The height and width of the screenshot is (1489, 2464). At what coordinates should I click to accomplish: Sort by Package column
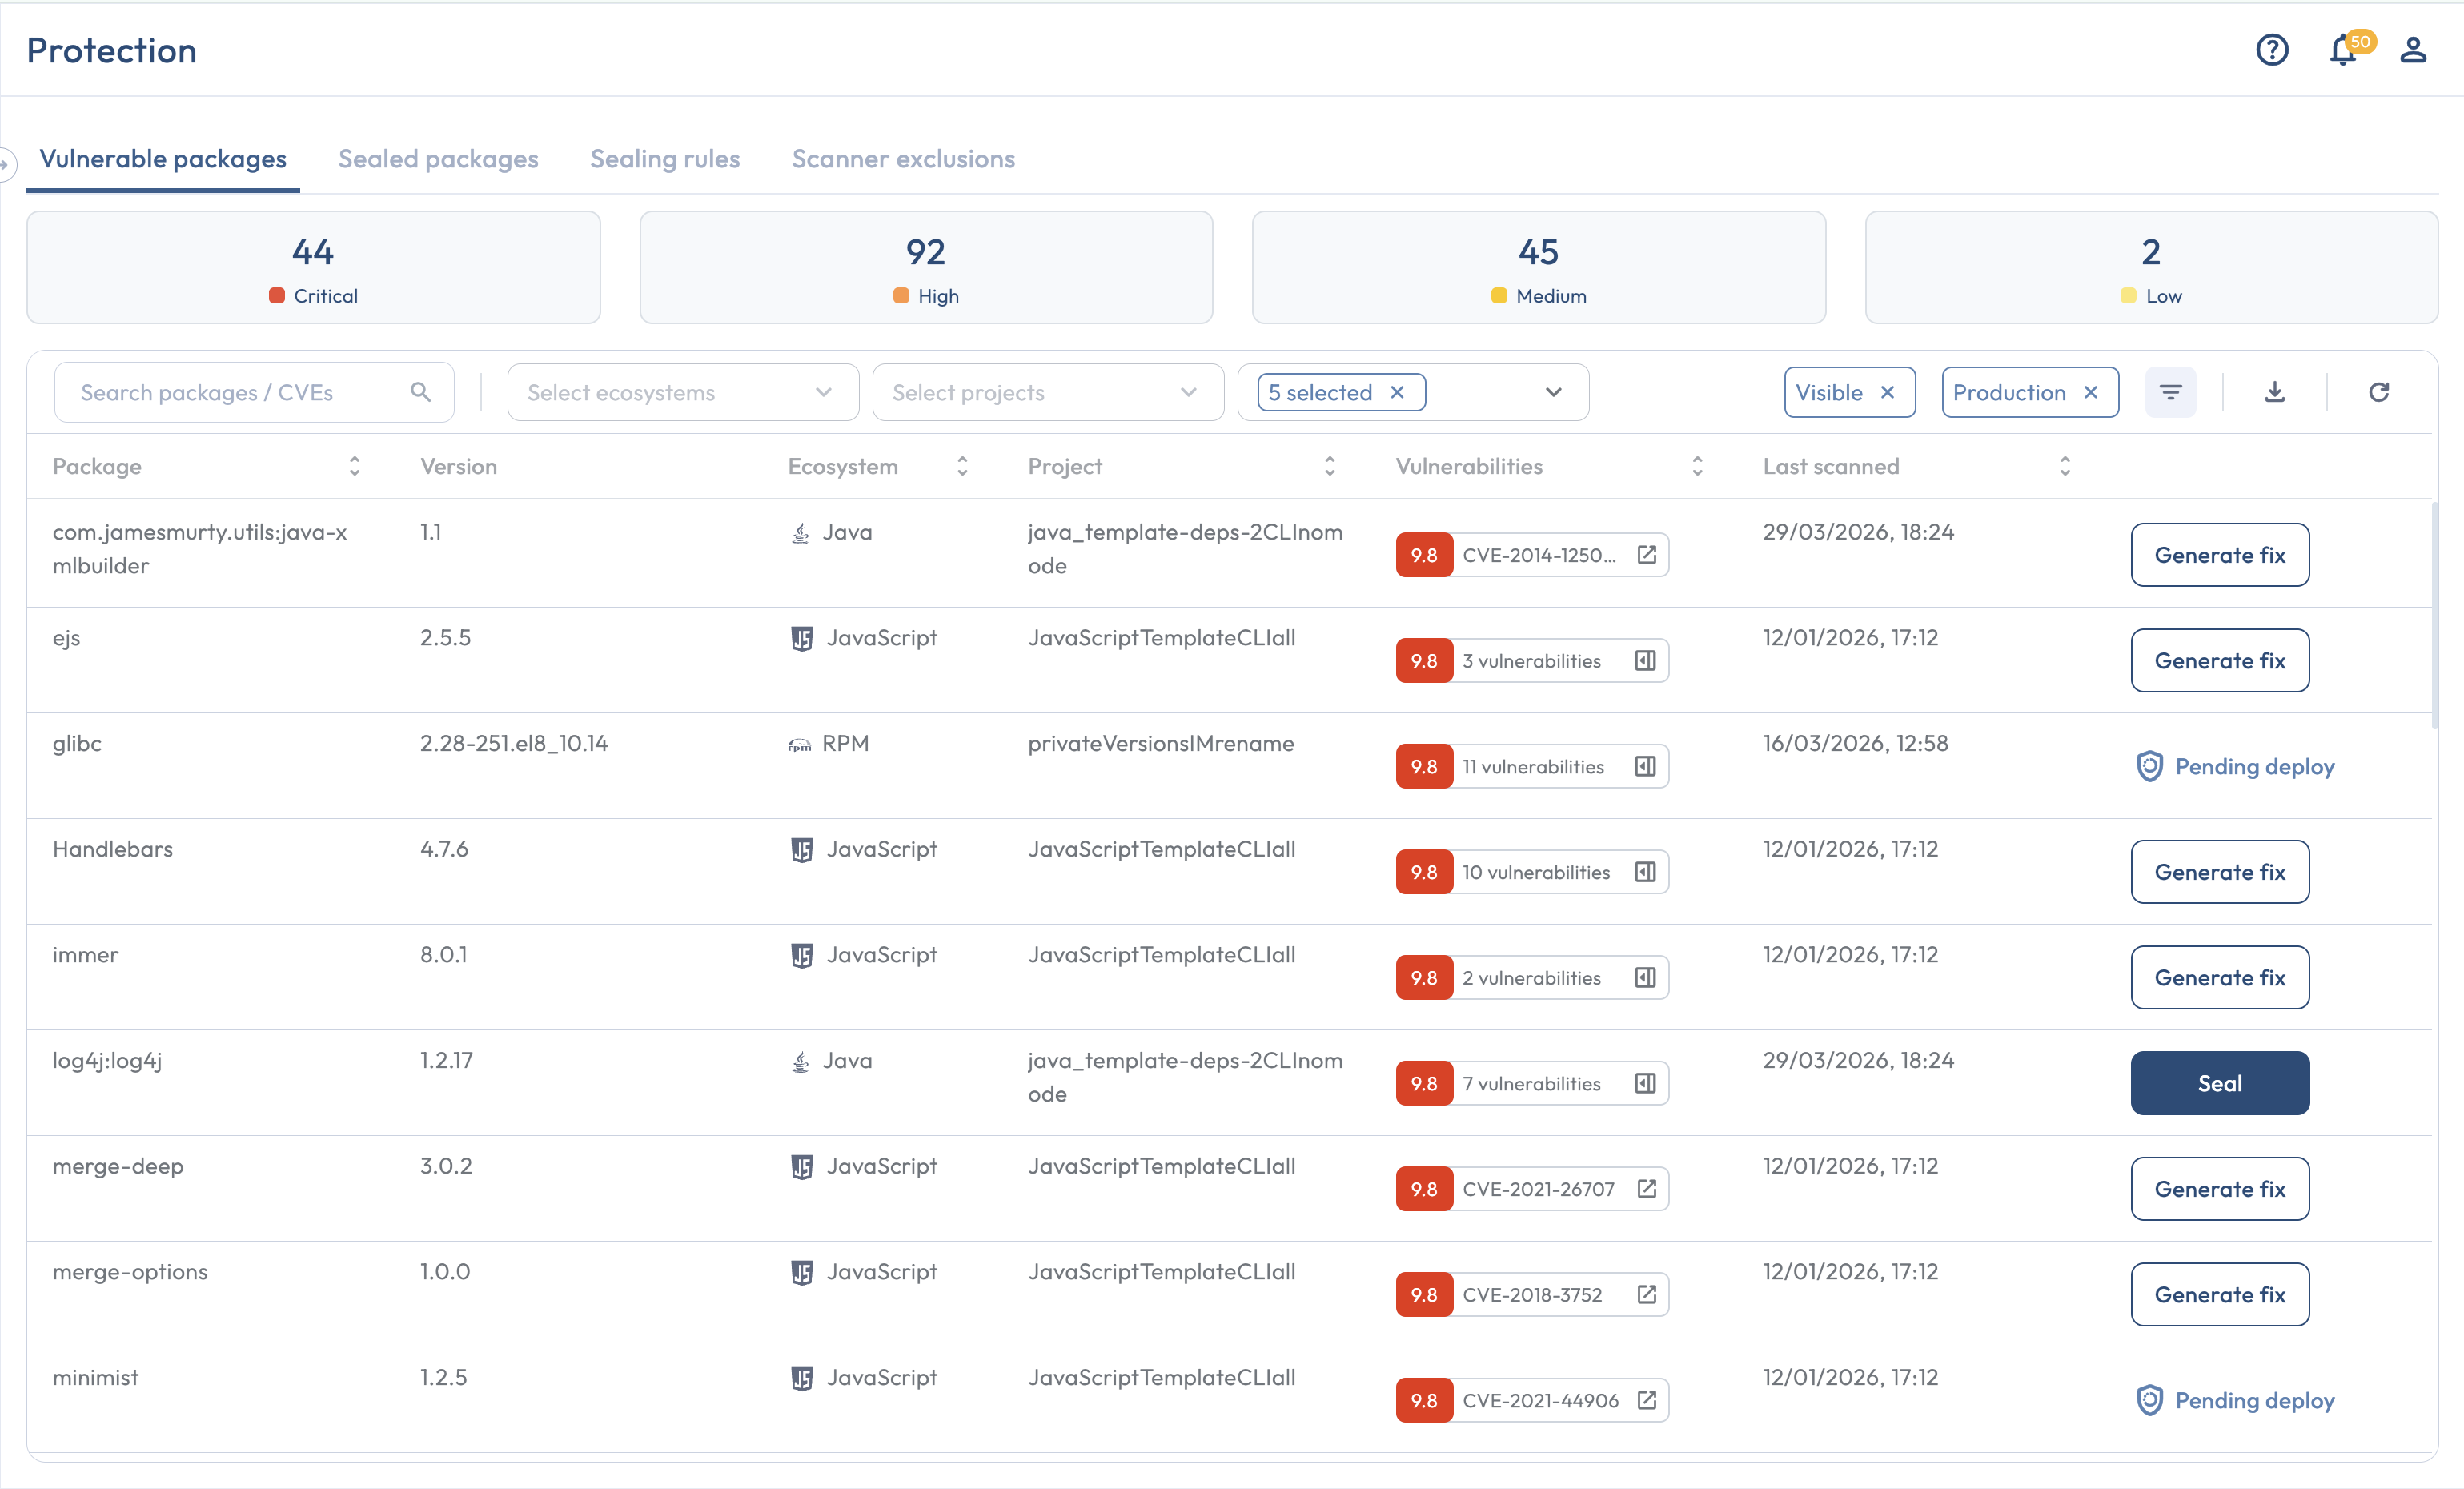(x=354, y=466)
